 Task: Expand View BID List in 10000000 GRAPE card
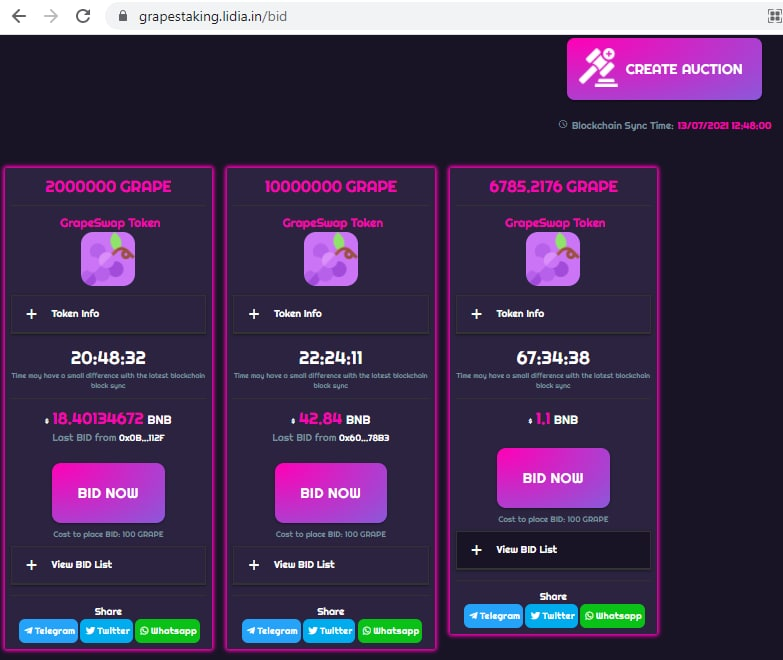point(331,565)
